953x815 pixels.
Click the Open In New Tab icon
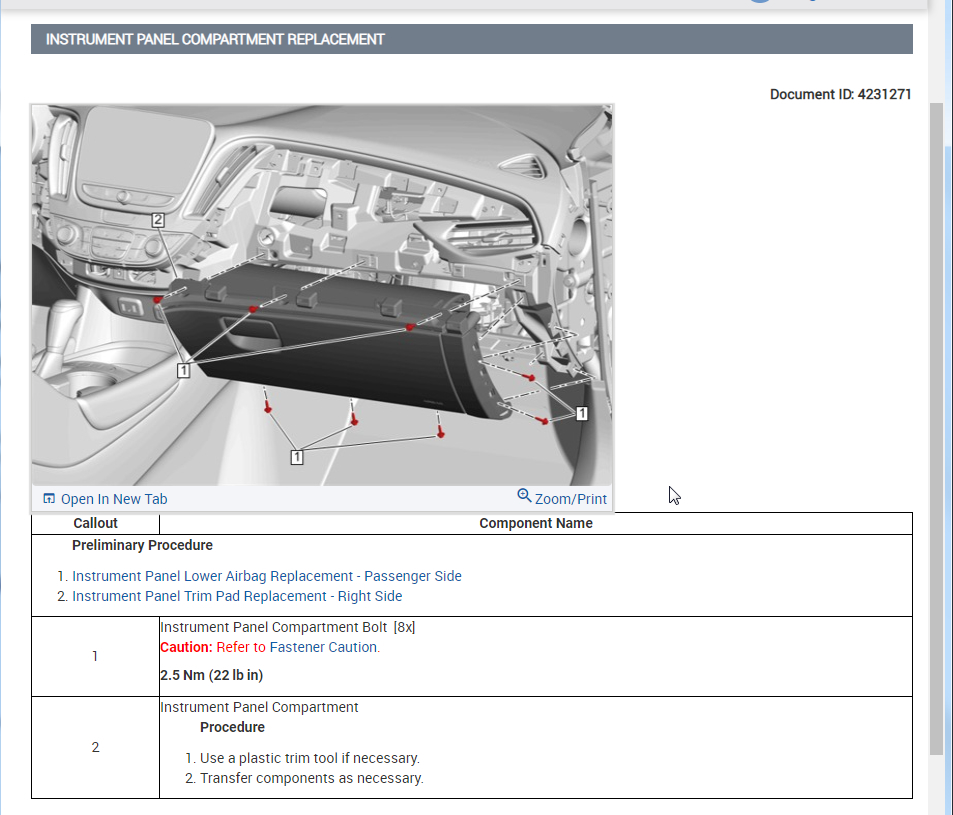(x=49, y=499)
